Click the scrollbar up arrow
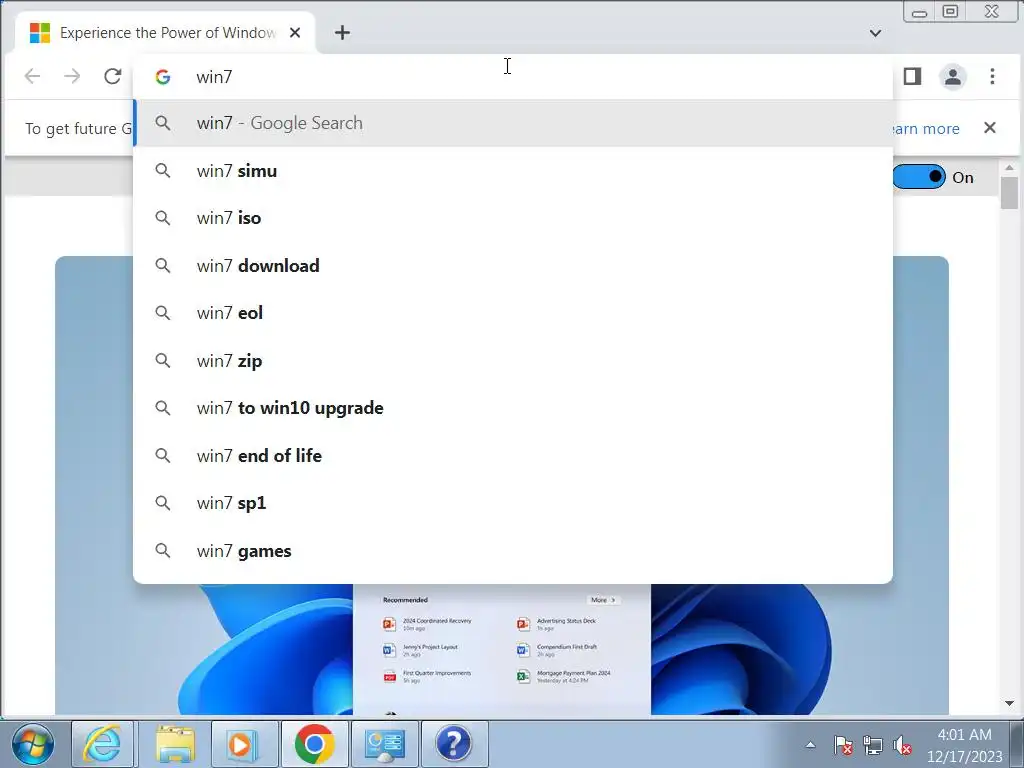Viewport: 1024px width, 768px height. click(1010, 168)
